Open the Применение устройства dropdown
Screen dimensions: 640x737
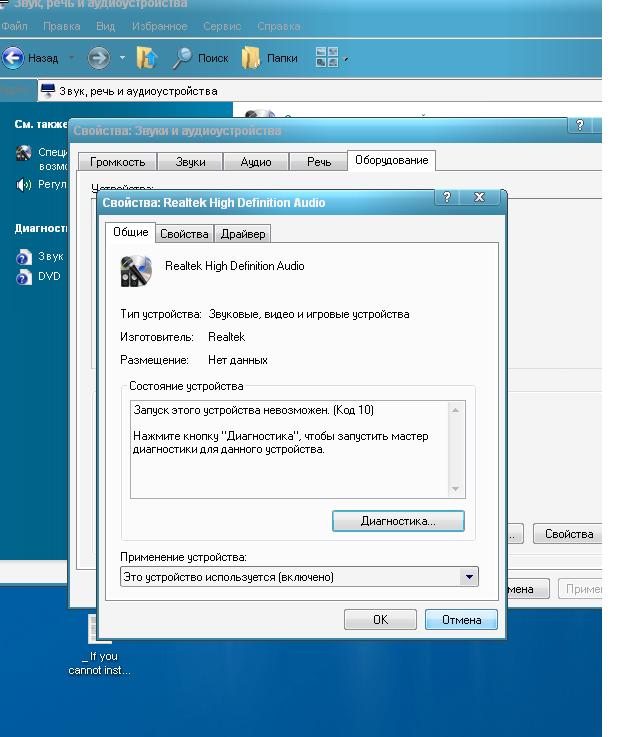point(299,577)
